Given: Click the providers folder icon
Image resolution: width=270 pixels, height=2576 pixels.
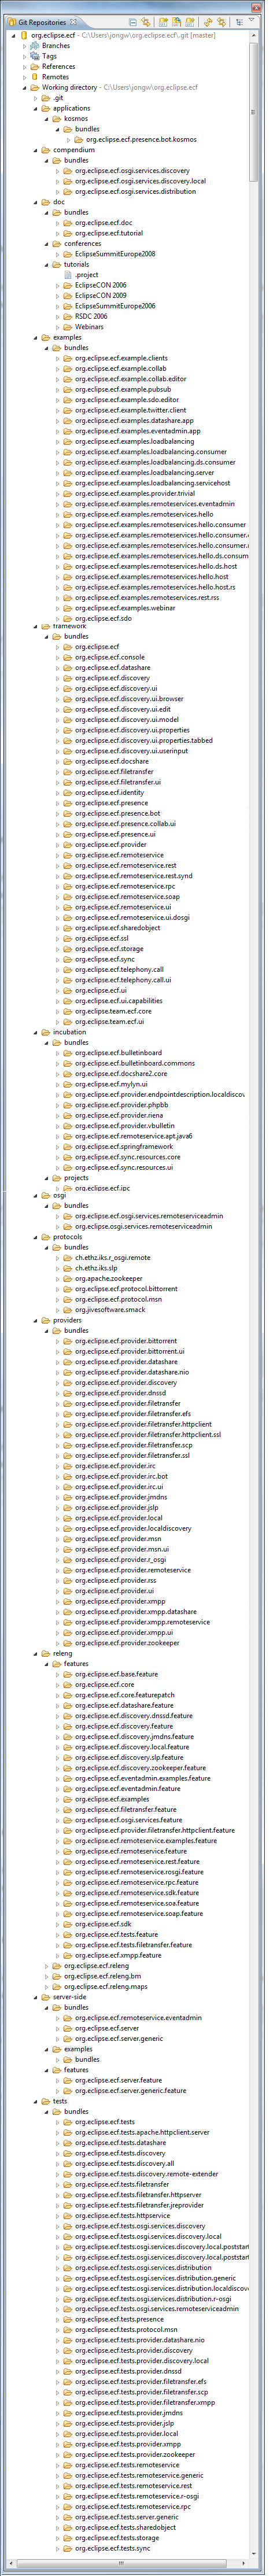Looking at the screenshot, I should click(46, 1320).
